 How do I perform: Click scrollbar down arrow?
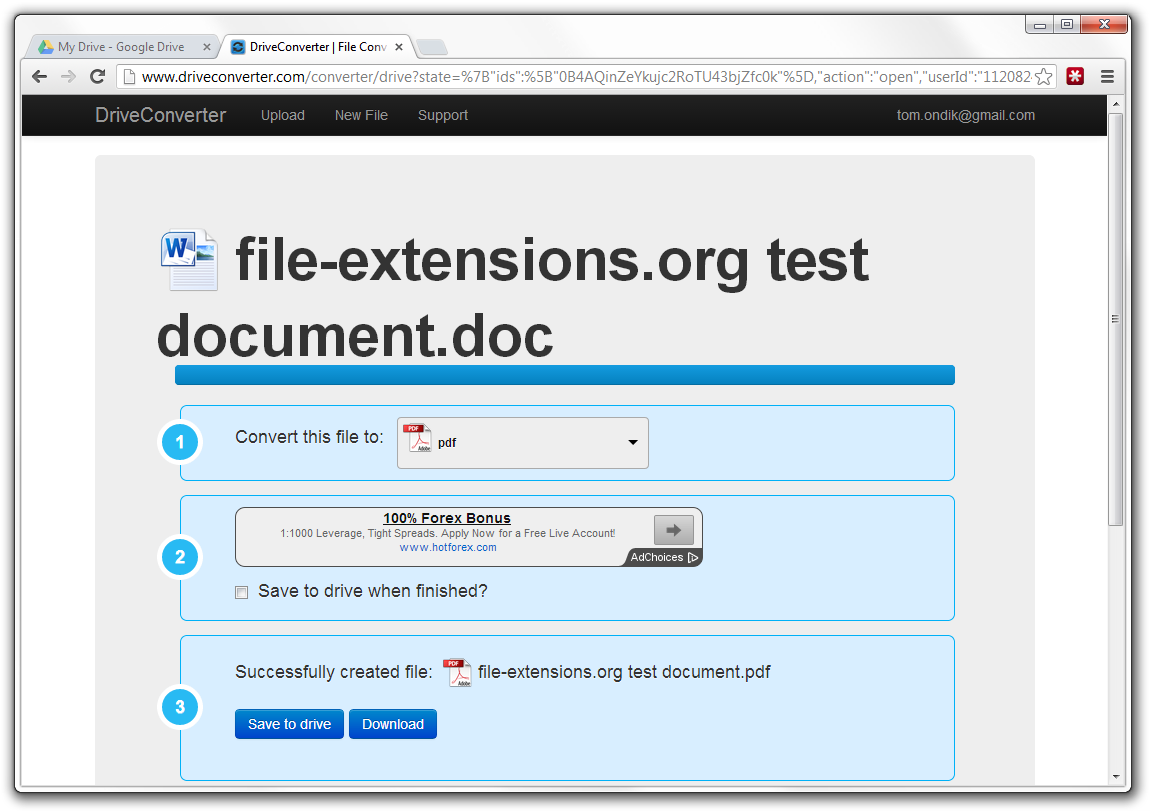tap(1116, 777)
